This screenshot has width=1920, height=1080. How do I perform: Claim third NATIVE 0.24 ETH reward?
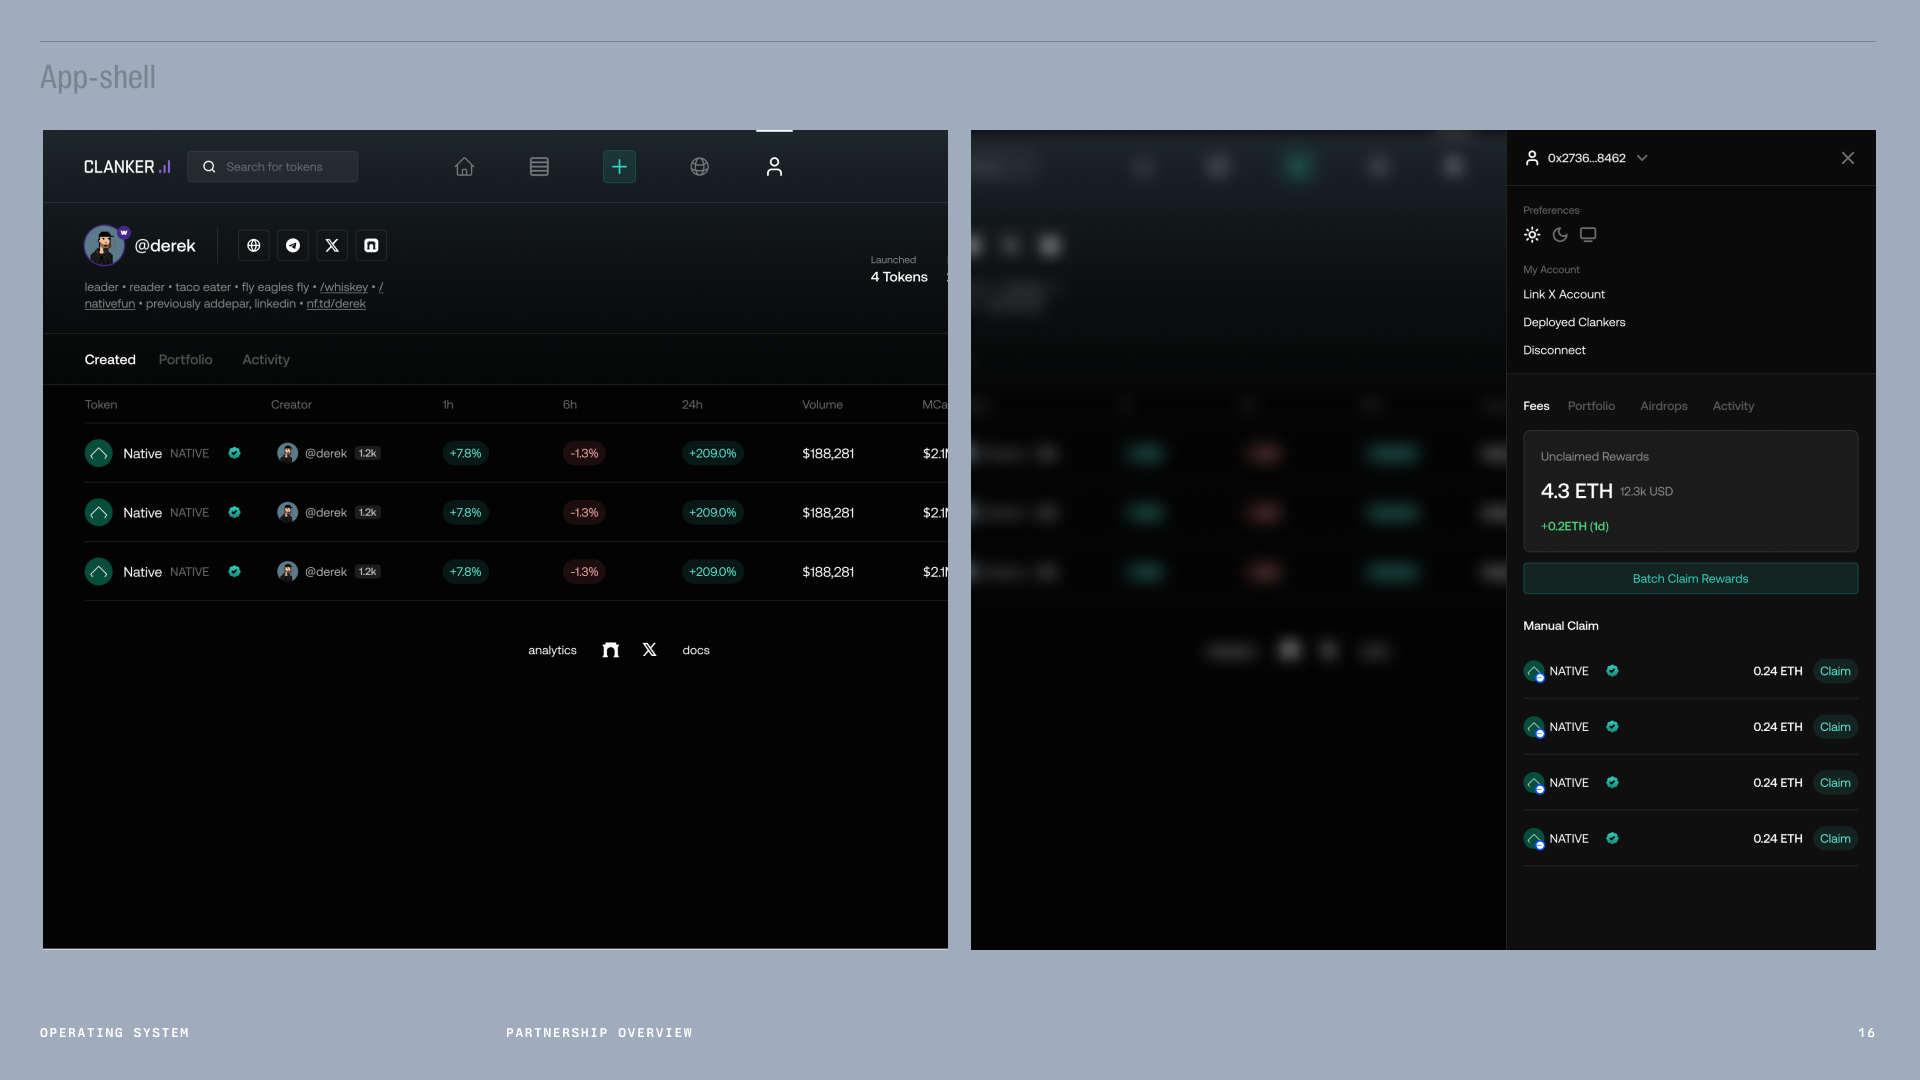1835,784
